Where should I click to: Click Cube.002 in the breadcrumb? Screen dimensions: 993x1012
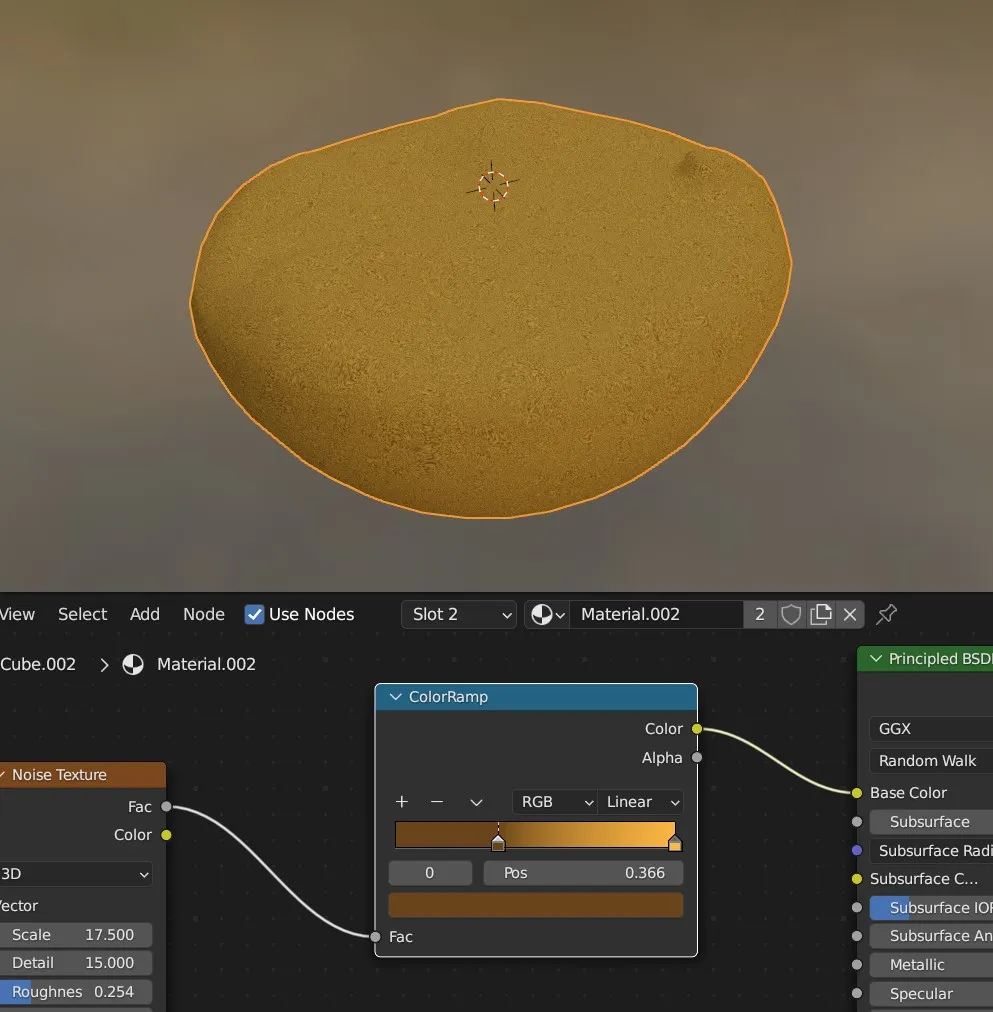tap(38, 664)
